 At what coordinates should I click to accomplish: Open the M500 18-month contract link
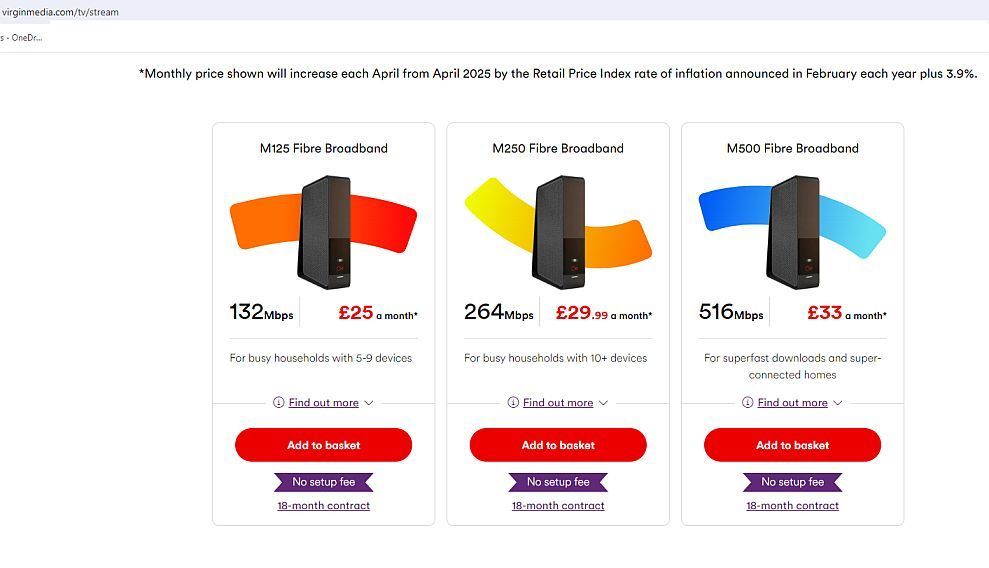pyautogui.click(x=793, y=506)
